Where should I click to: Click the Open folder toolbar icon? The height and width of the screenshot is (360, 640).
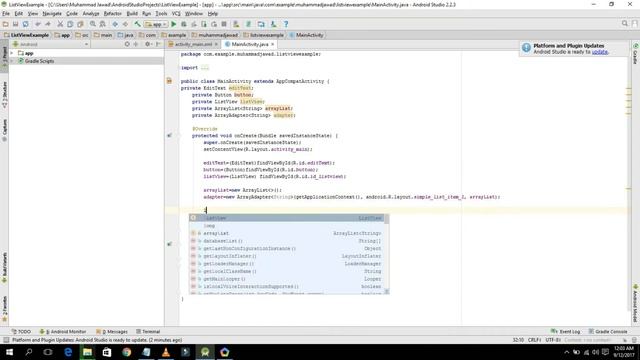coord(5,24)
